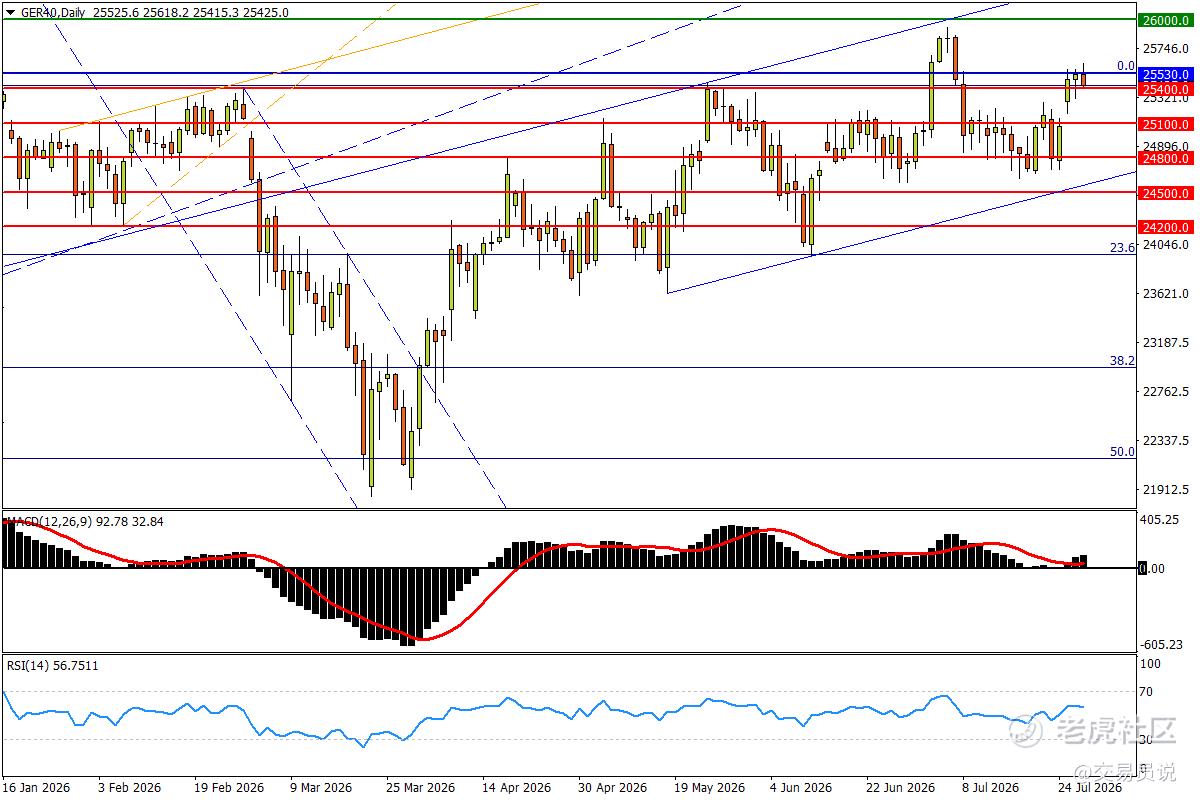Viewport: 1200px width, 800px height.
Task: Select the green 26000.0 price label
Action: [x=1165, y=20]
